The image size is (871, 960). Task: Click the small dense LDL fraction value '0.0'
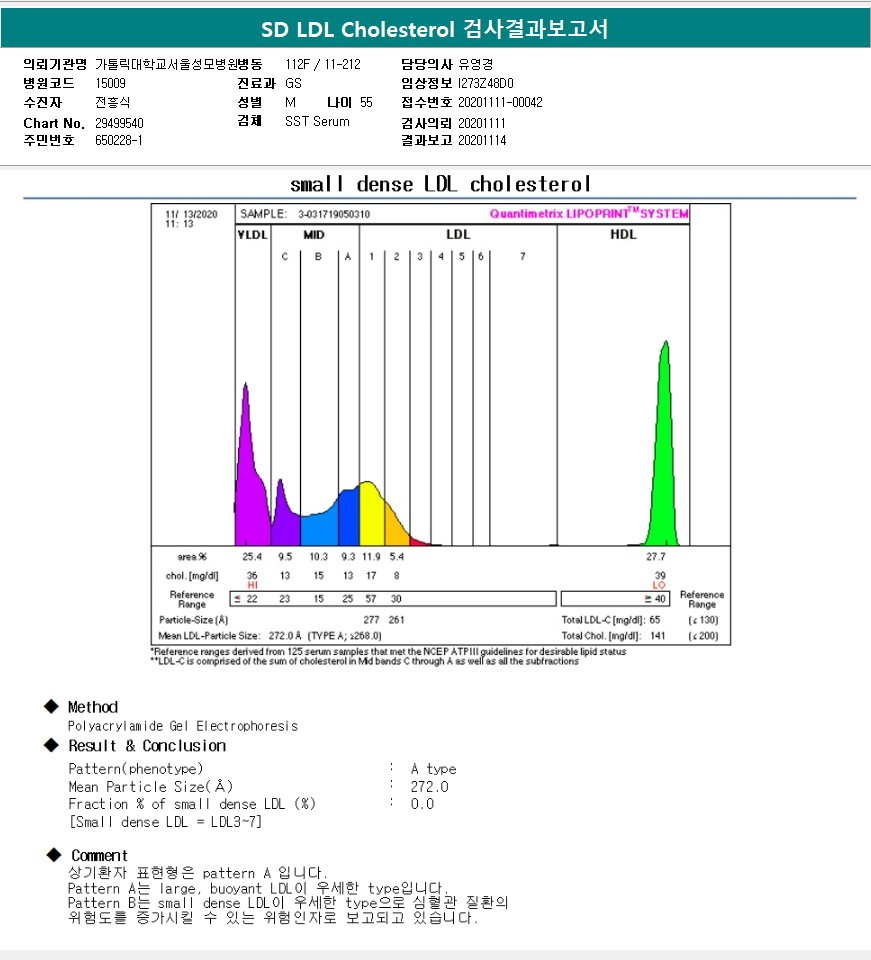pyautogui.click(x=422, y=804)
